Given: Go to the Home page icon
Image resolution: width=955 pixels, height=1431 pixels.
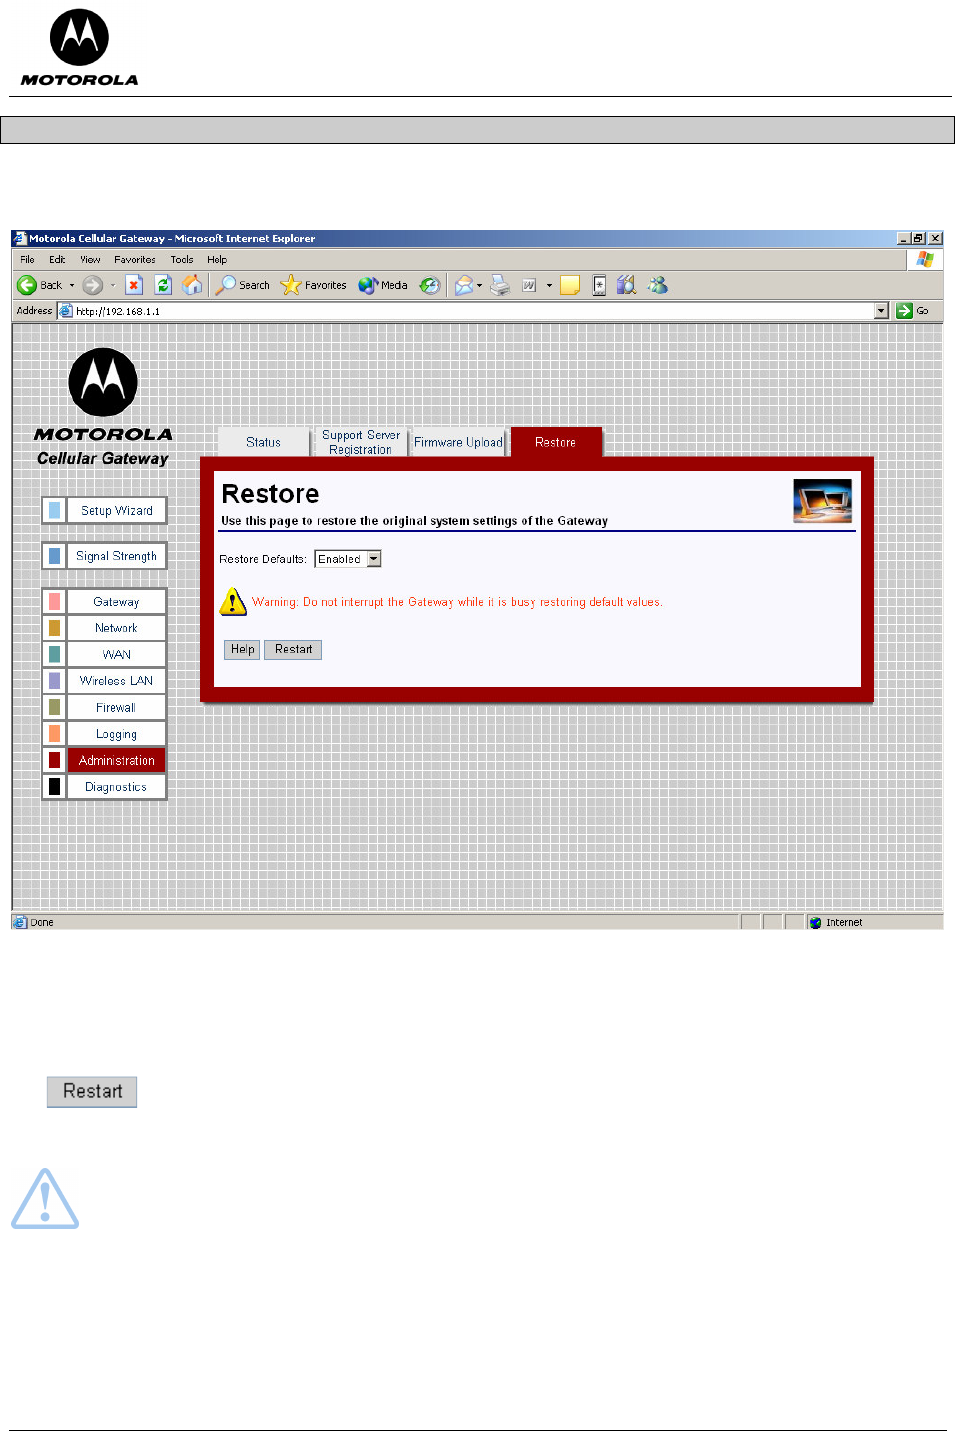Looking at the screenshot, I should pos(192,285).
